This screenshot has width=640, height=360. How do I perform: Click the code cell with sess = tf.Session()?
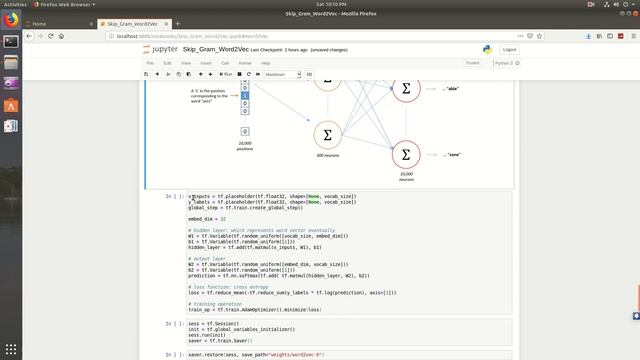pos(349,332)
